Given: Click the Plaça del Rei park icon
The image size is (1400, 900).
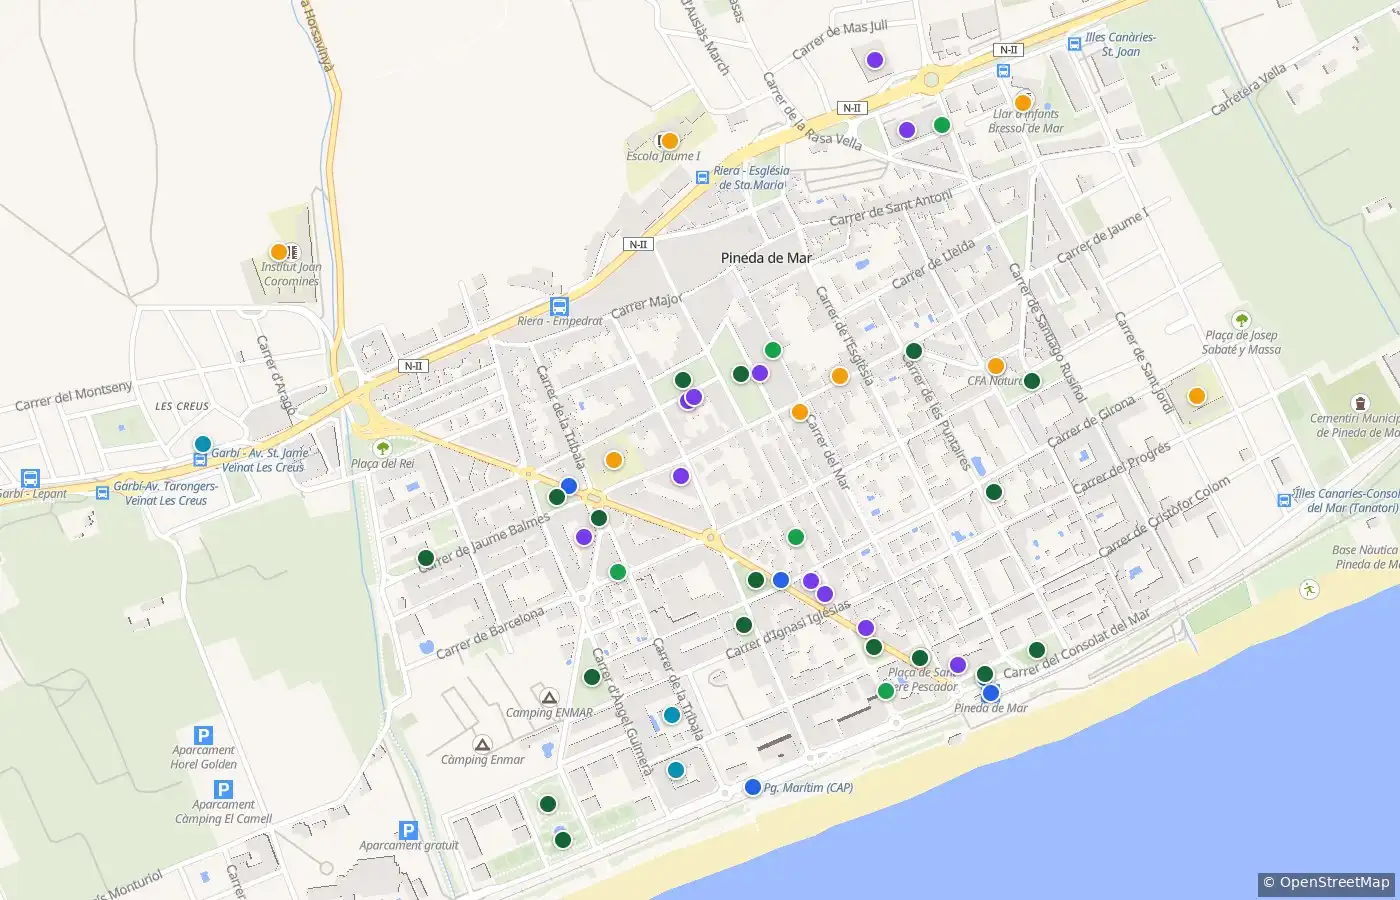Looking at the screenshot, I should pos(382,448).
